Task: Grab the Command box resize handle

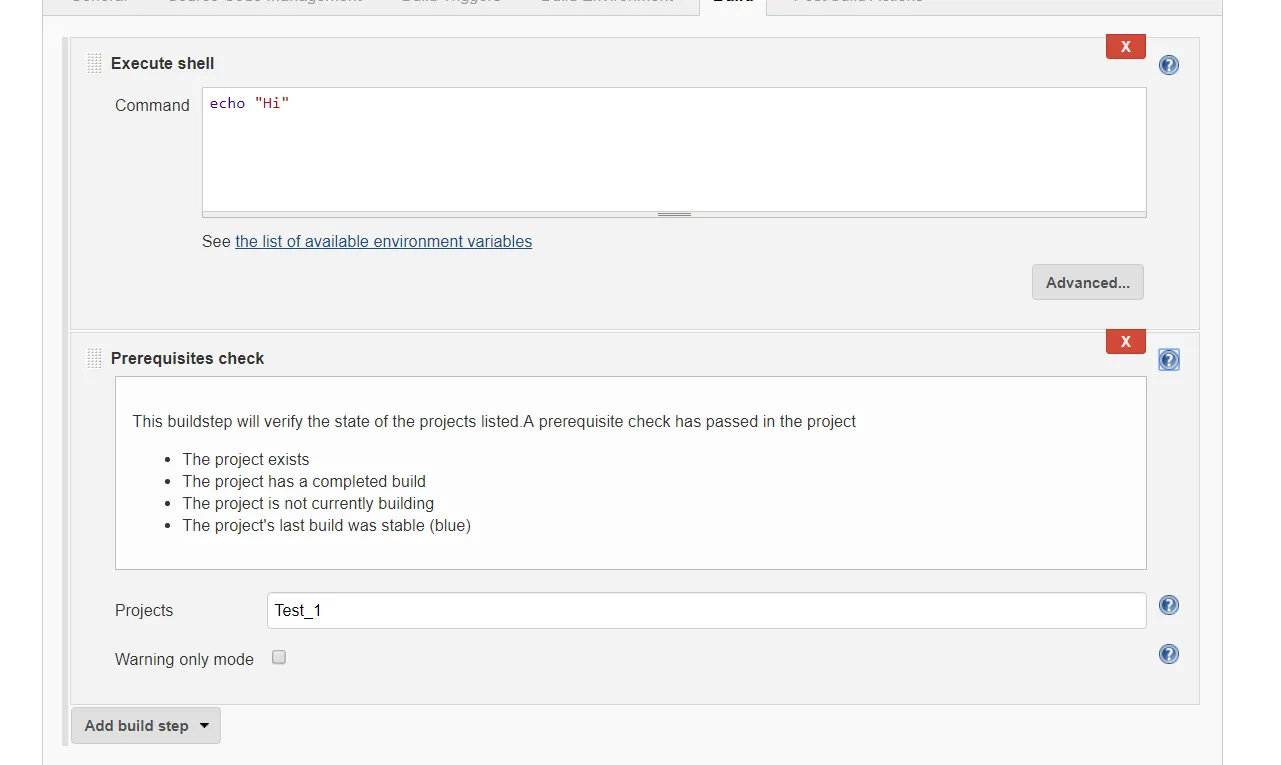Action: [674, 214]
